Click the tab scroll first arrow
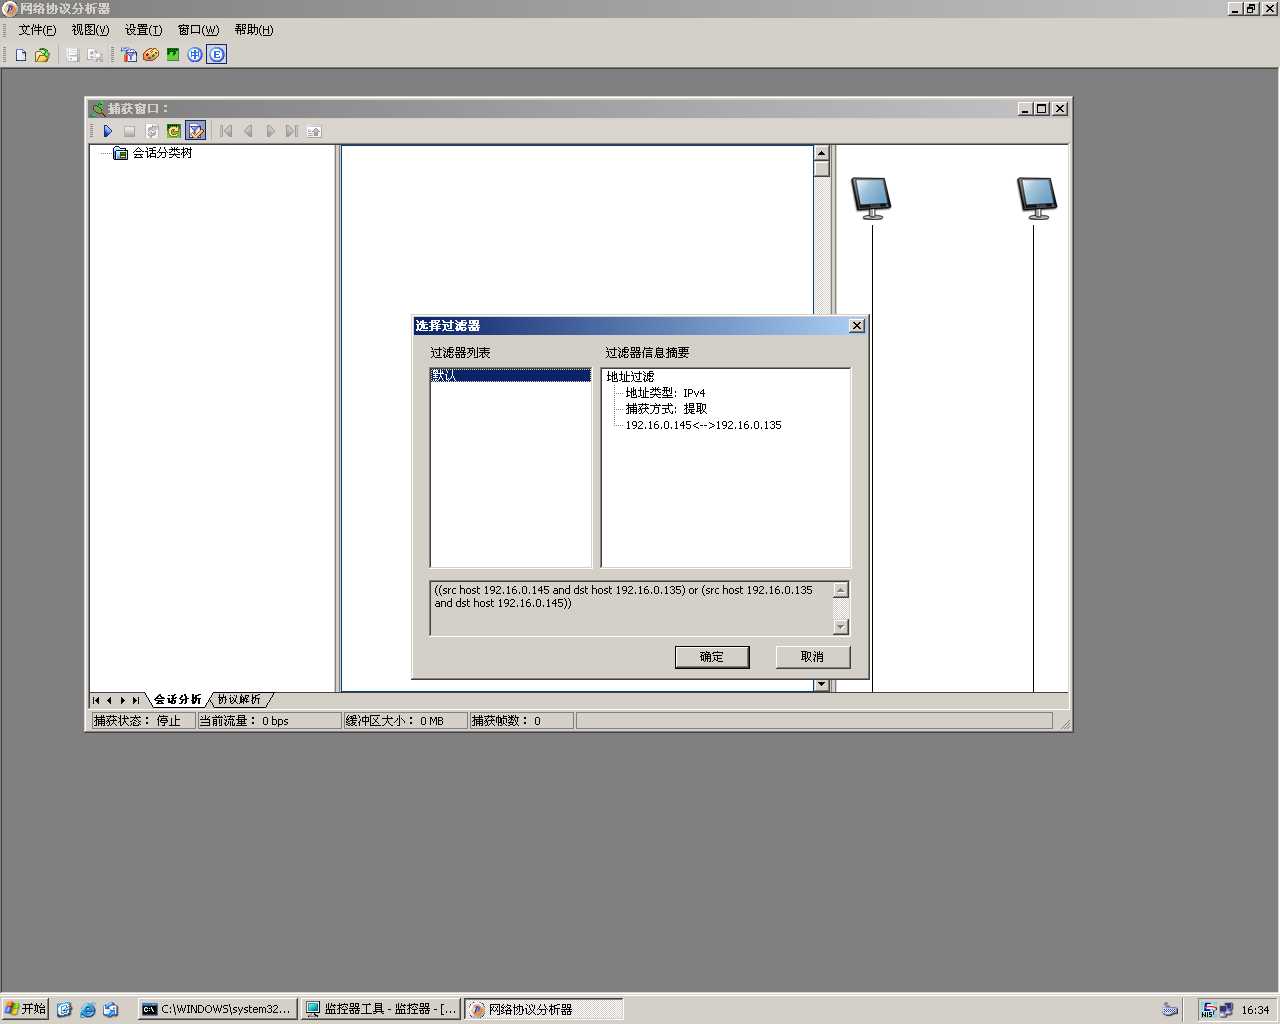 pyautogui.click(x=96, y=700)
